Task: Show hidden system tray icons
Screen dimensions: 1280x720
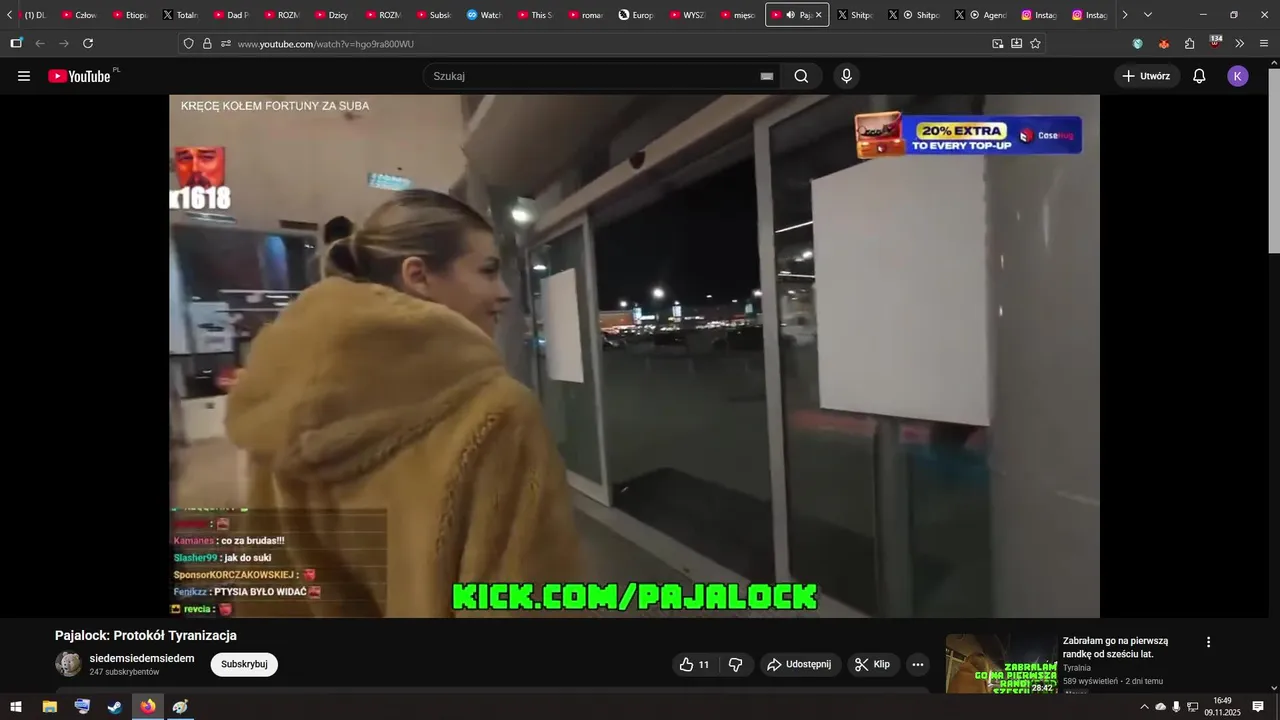Action: pos(1144,707)
